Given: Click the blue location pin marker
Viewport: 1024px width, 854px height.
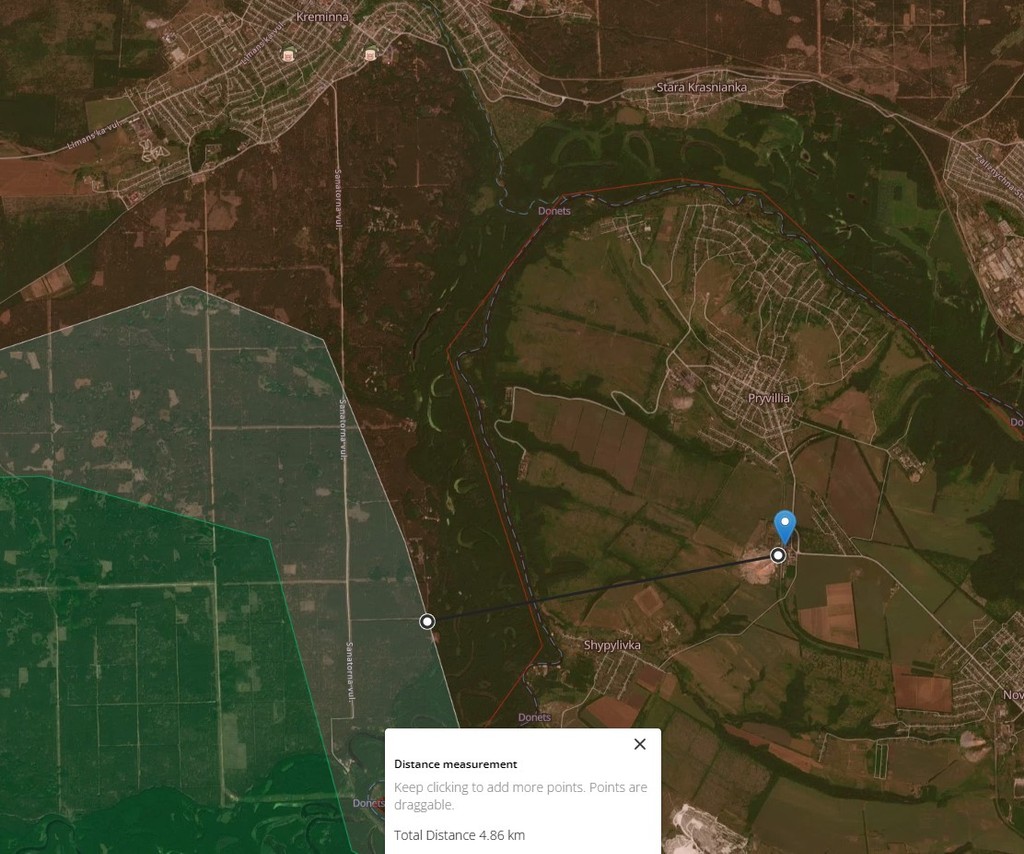Looking at the screenshot, I should (x=784, y=528).
